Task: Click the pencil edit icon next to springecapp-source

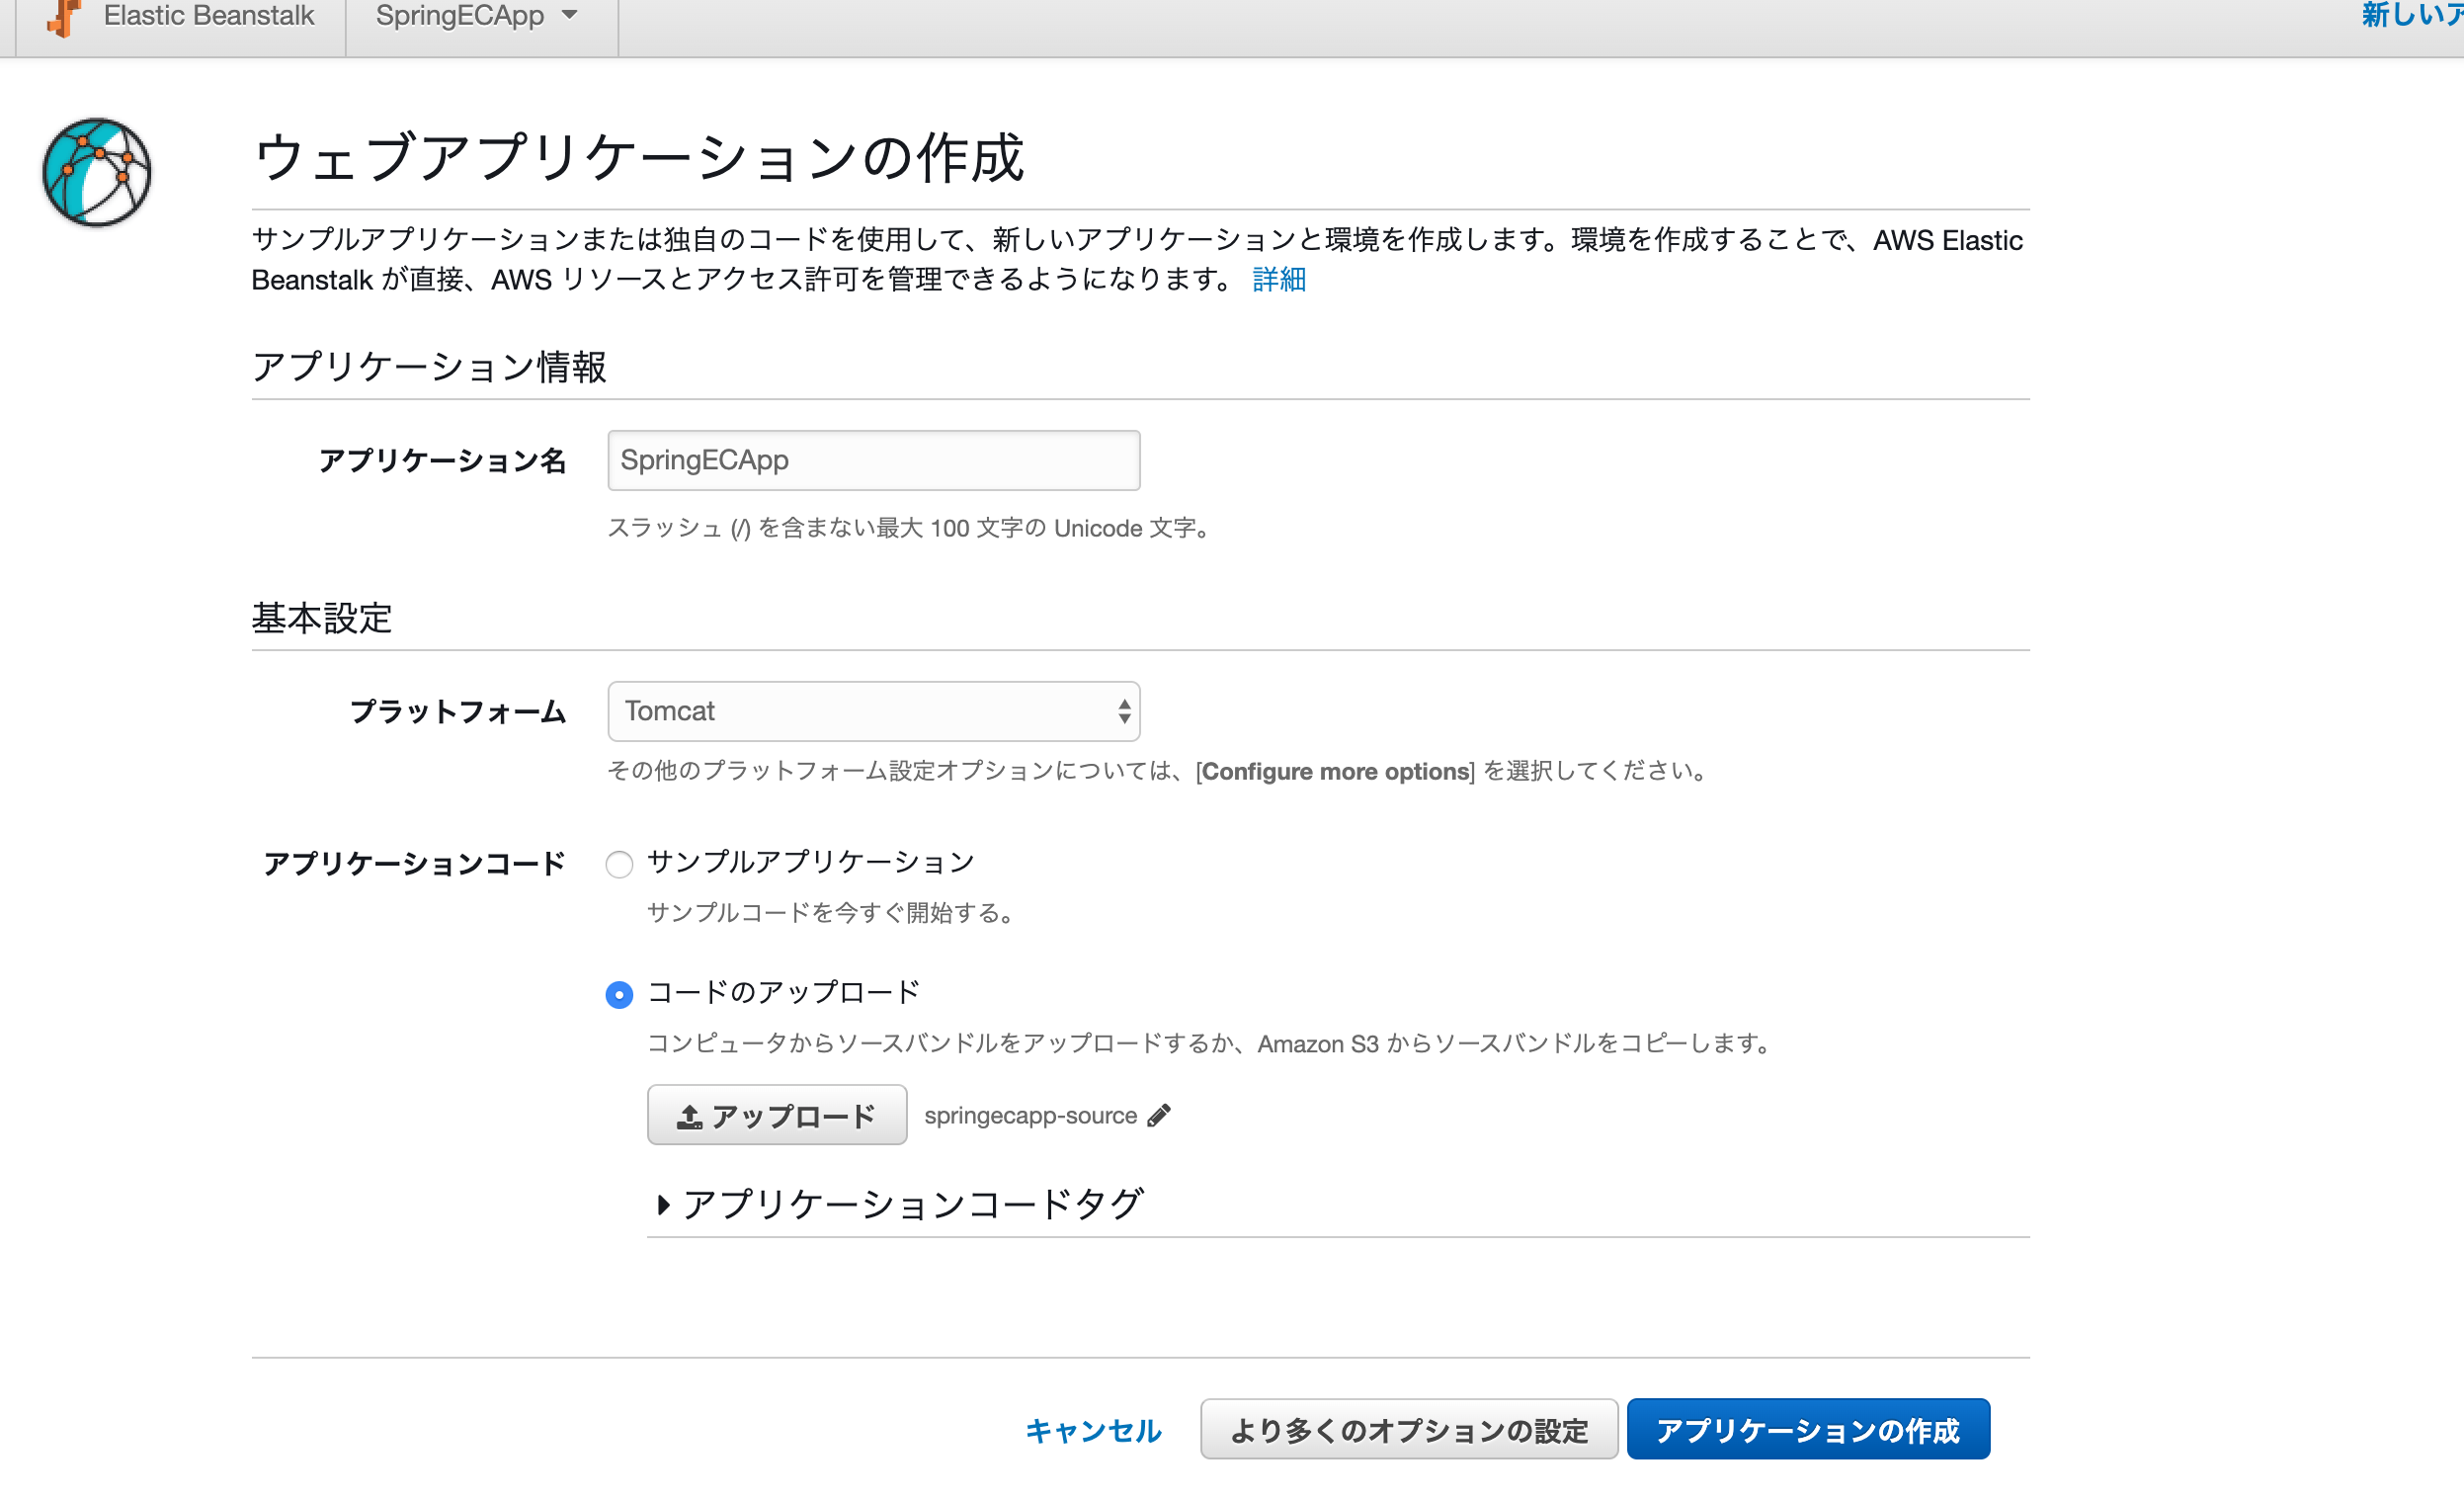Action: tap(1160, 1114)
